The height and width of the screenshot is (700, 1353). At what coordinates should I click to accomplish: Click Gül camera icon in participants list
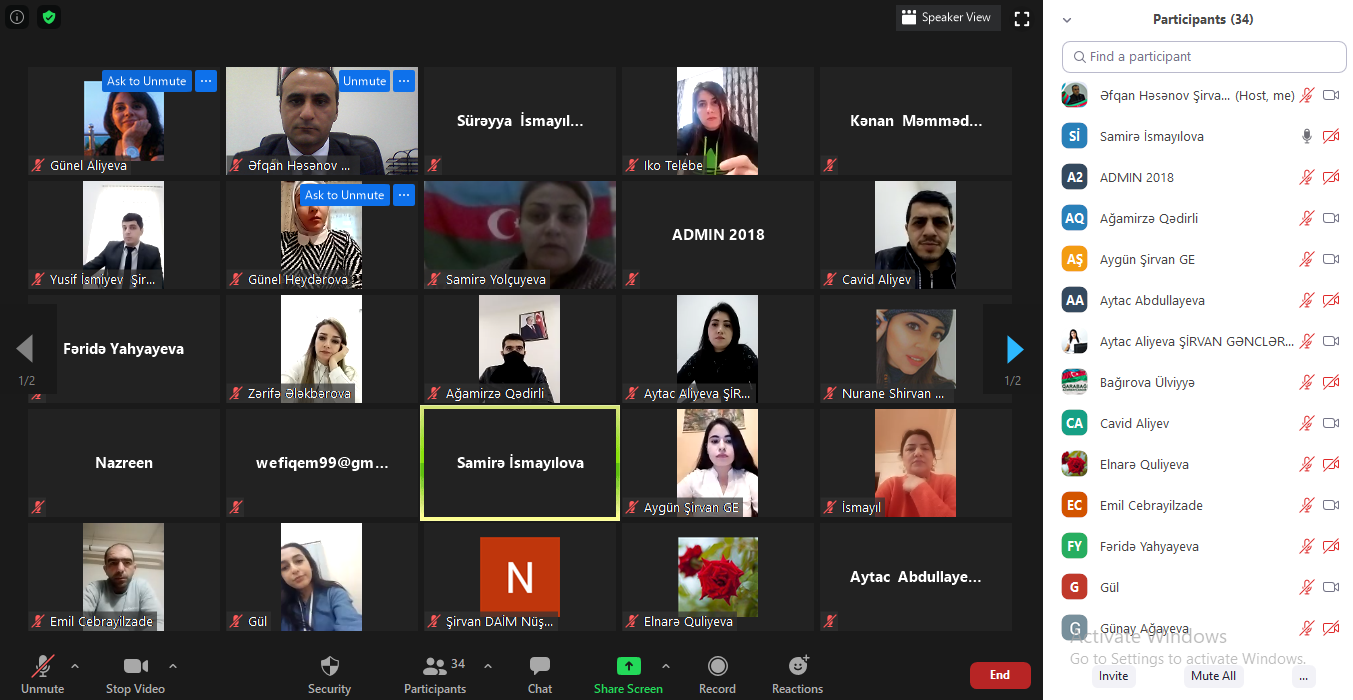click(1331, 587)
